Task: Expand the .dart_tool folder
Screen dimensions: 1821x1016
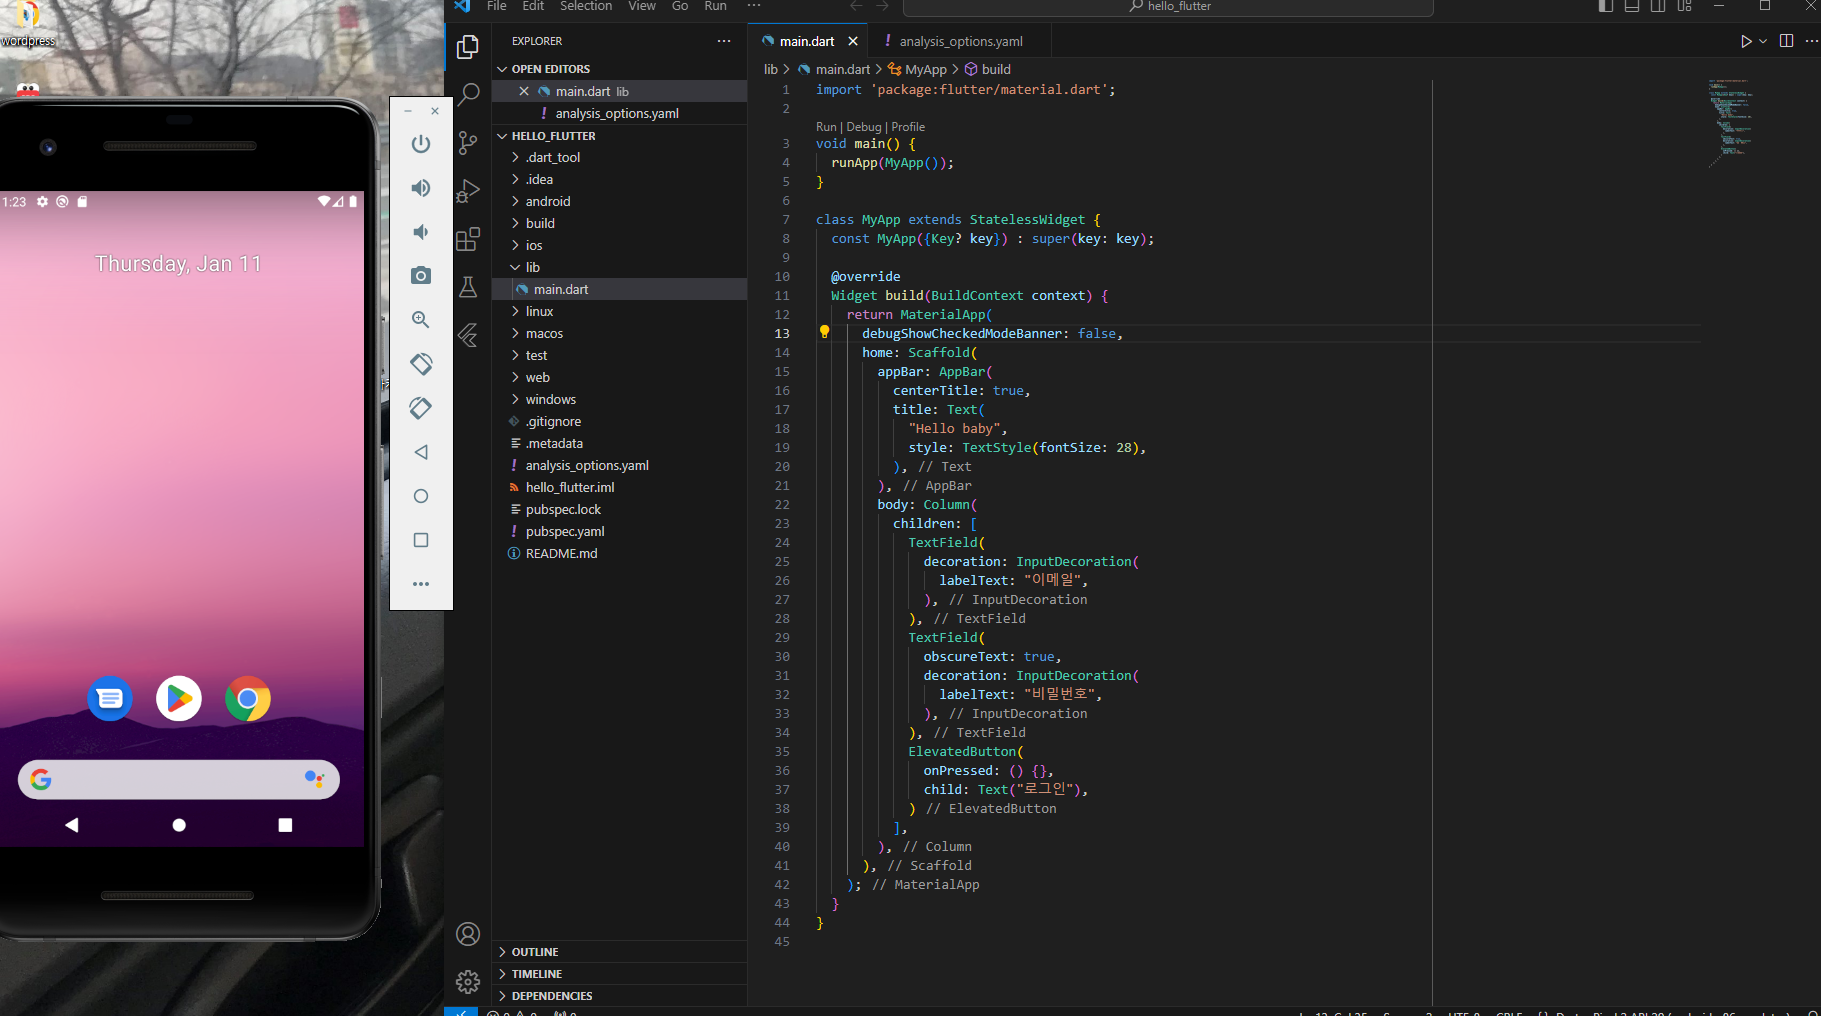Action: [x=620, y=157]
